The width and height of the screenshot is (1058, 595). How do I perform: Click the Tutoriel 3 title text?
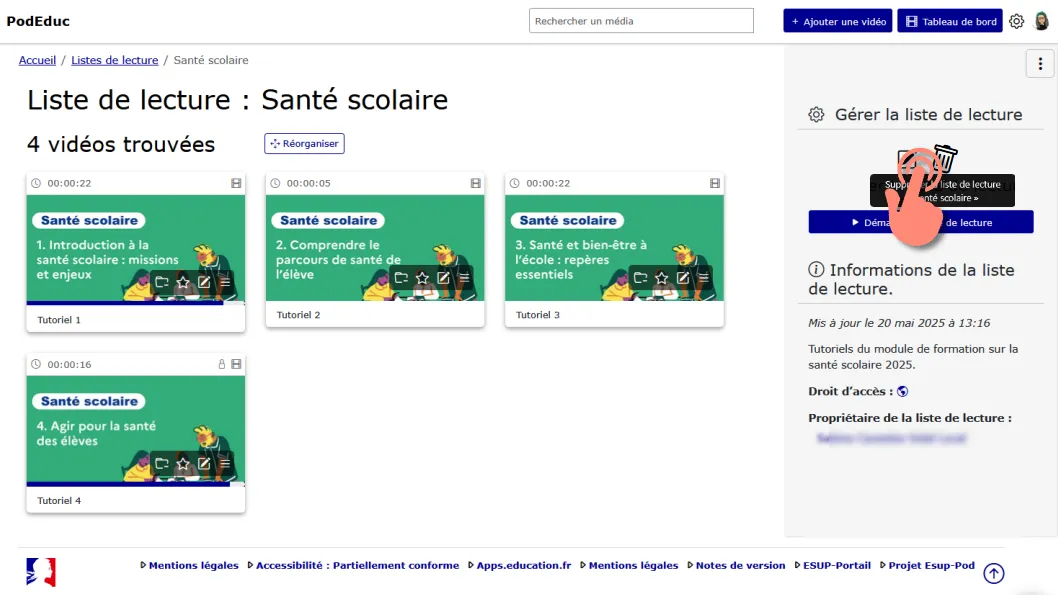[538, 314]
